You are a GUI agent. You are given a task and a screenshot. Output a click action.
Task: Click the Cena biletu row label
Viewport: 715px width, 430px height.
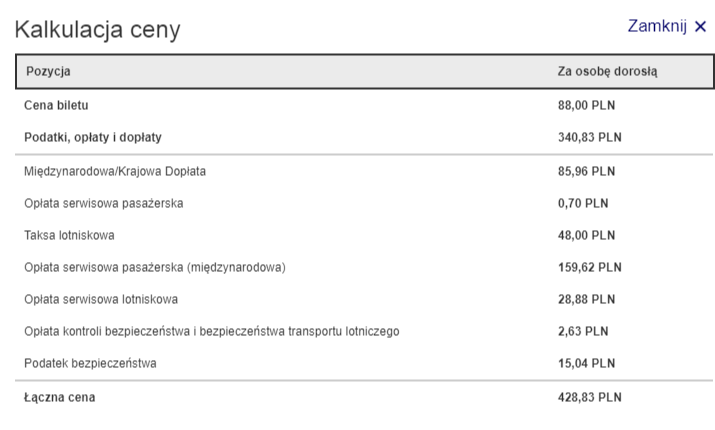tap(56, 105)
